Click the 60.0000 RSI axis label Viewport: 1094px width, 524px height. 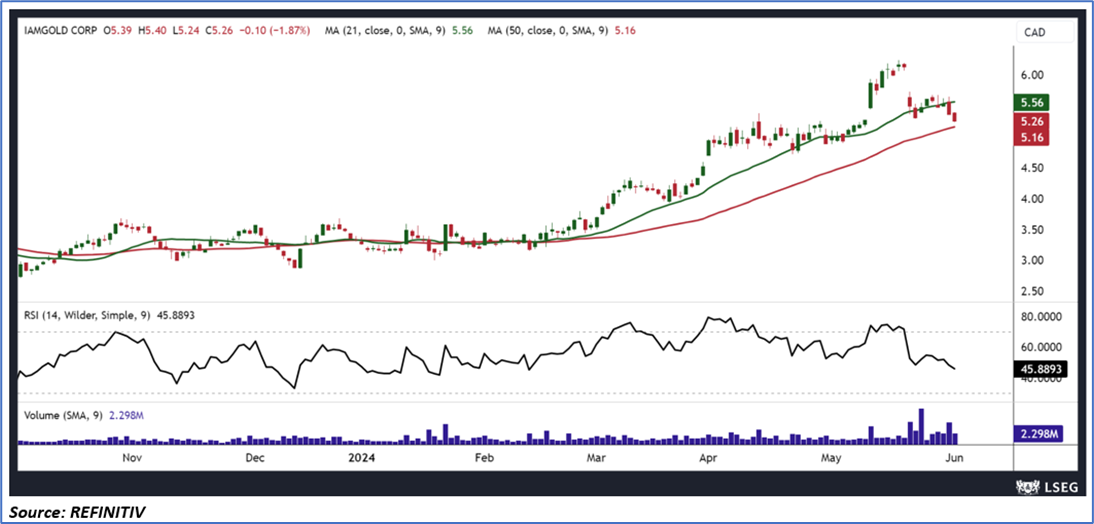click(x=1040, y=347)
